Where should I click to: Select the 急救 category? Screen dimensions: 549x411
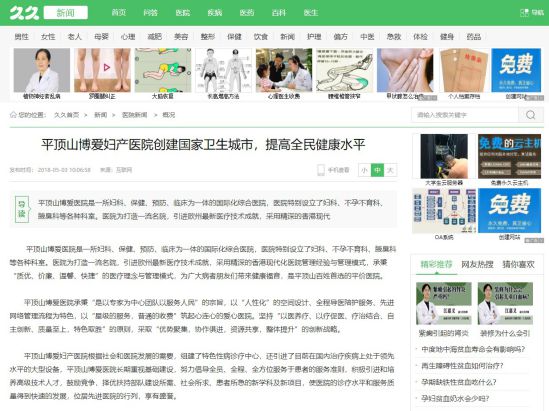tap(394, 36)
